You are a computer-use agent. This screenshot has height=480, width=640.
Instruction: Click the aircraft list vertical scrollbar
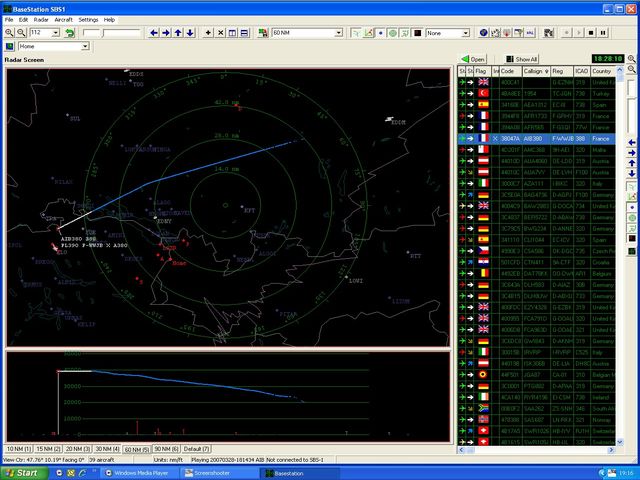pos(620,257)
